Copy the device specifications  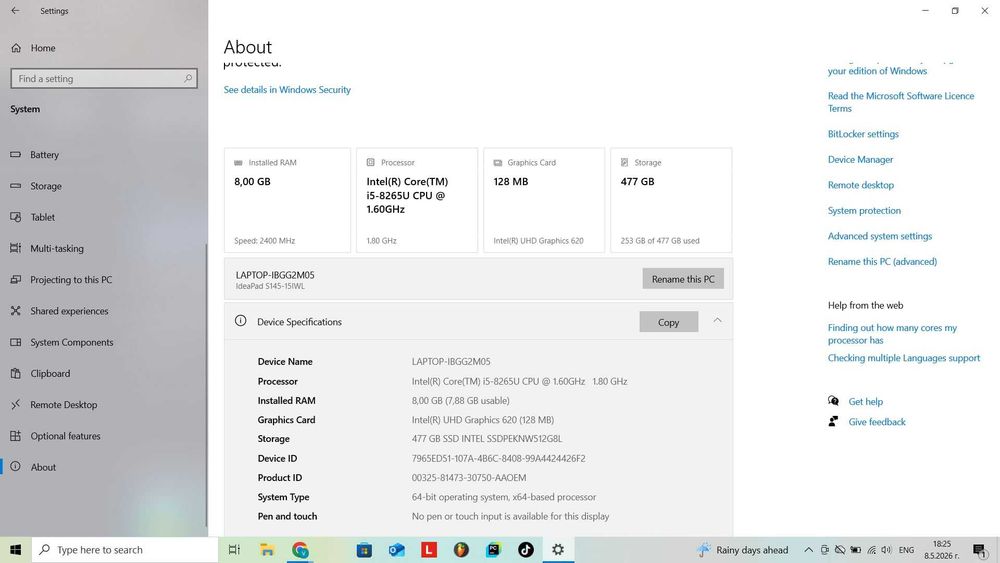click(668, 322)
